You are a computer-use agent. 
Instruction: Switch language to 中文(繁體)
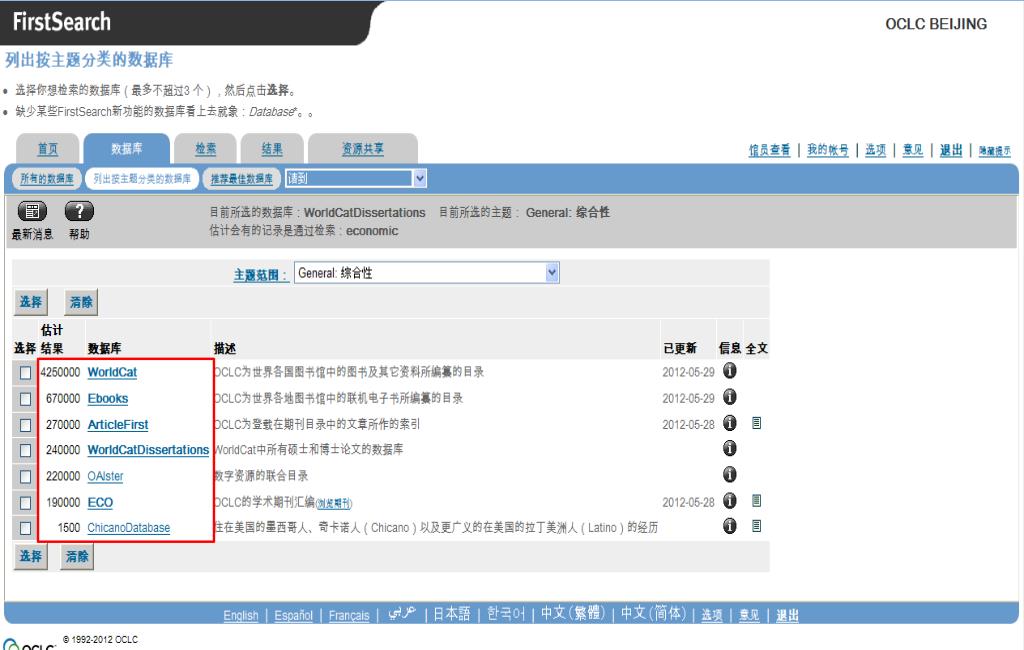(x=573, y=613)
